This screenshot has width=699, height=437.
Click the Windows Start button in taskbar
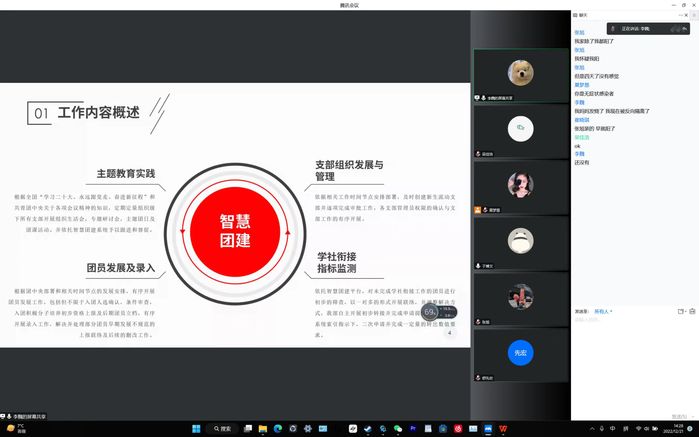[195, 429]
